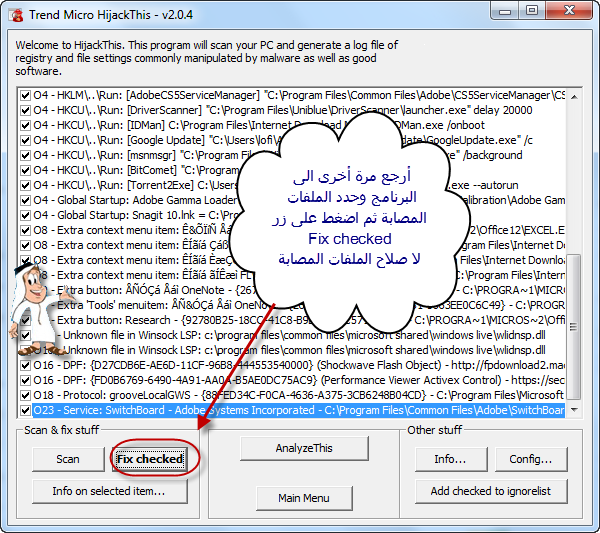Uncheck the IDMan entry checkbox
The image size is (600, 533).
pyautogui.click(x=25, y=125)
